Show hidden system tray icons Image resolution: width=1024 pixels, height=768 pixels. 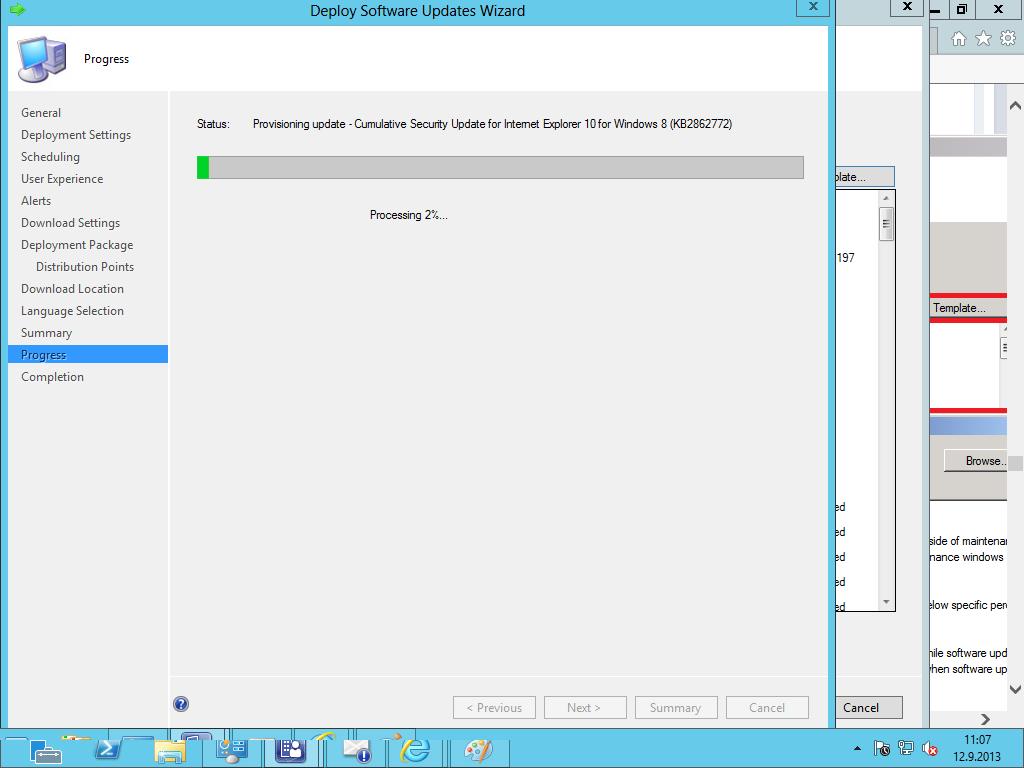click(857, 749)
